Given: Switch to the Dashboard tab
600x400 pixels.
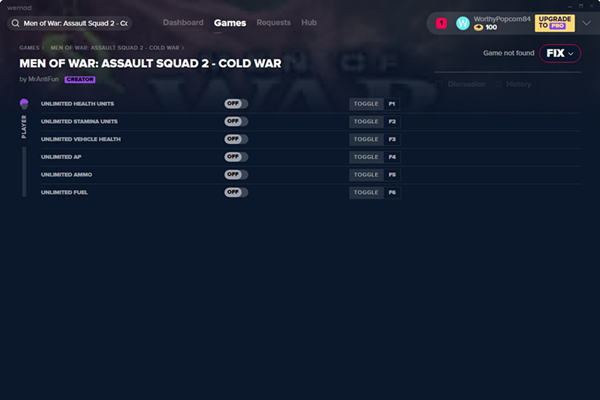Looking at the screenshot, I should [183, 23].
